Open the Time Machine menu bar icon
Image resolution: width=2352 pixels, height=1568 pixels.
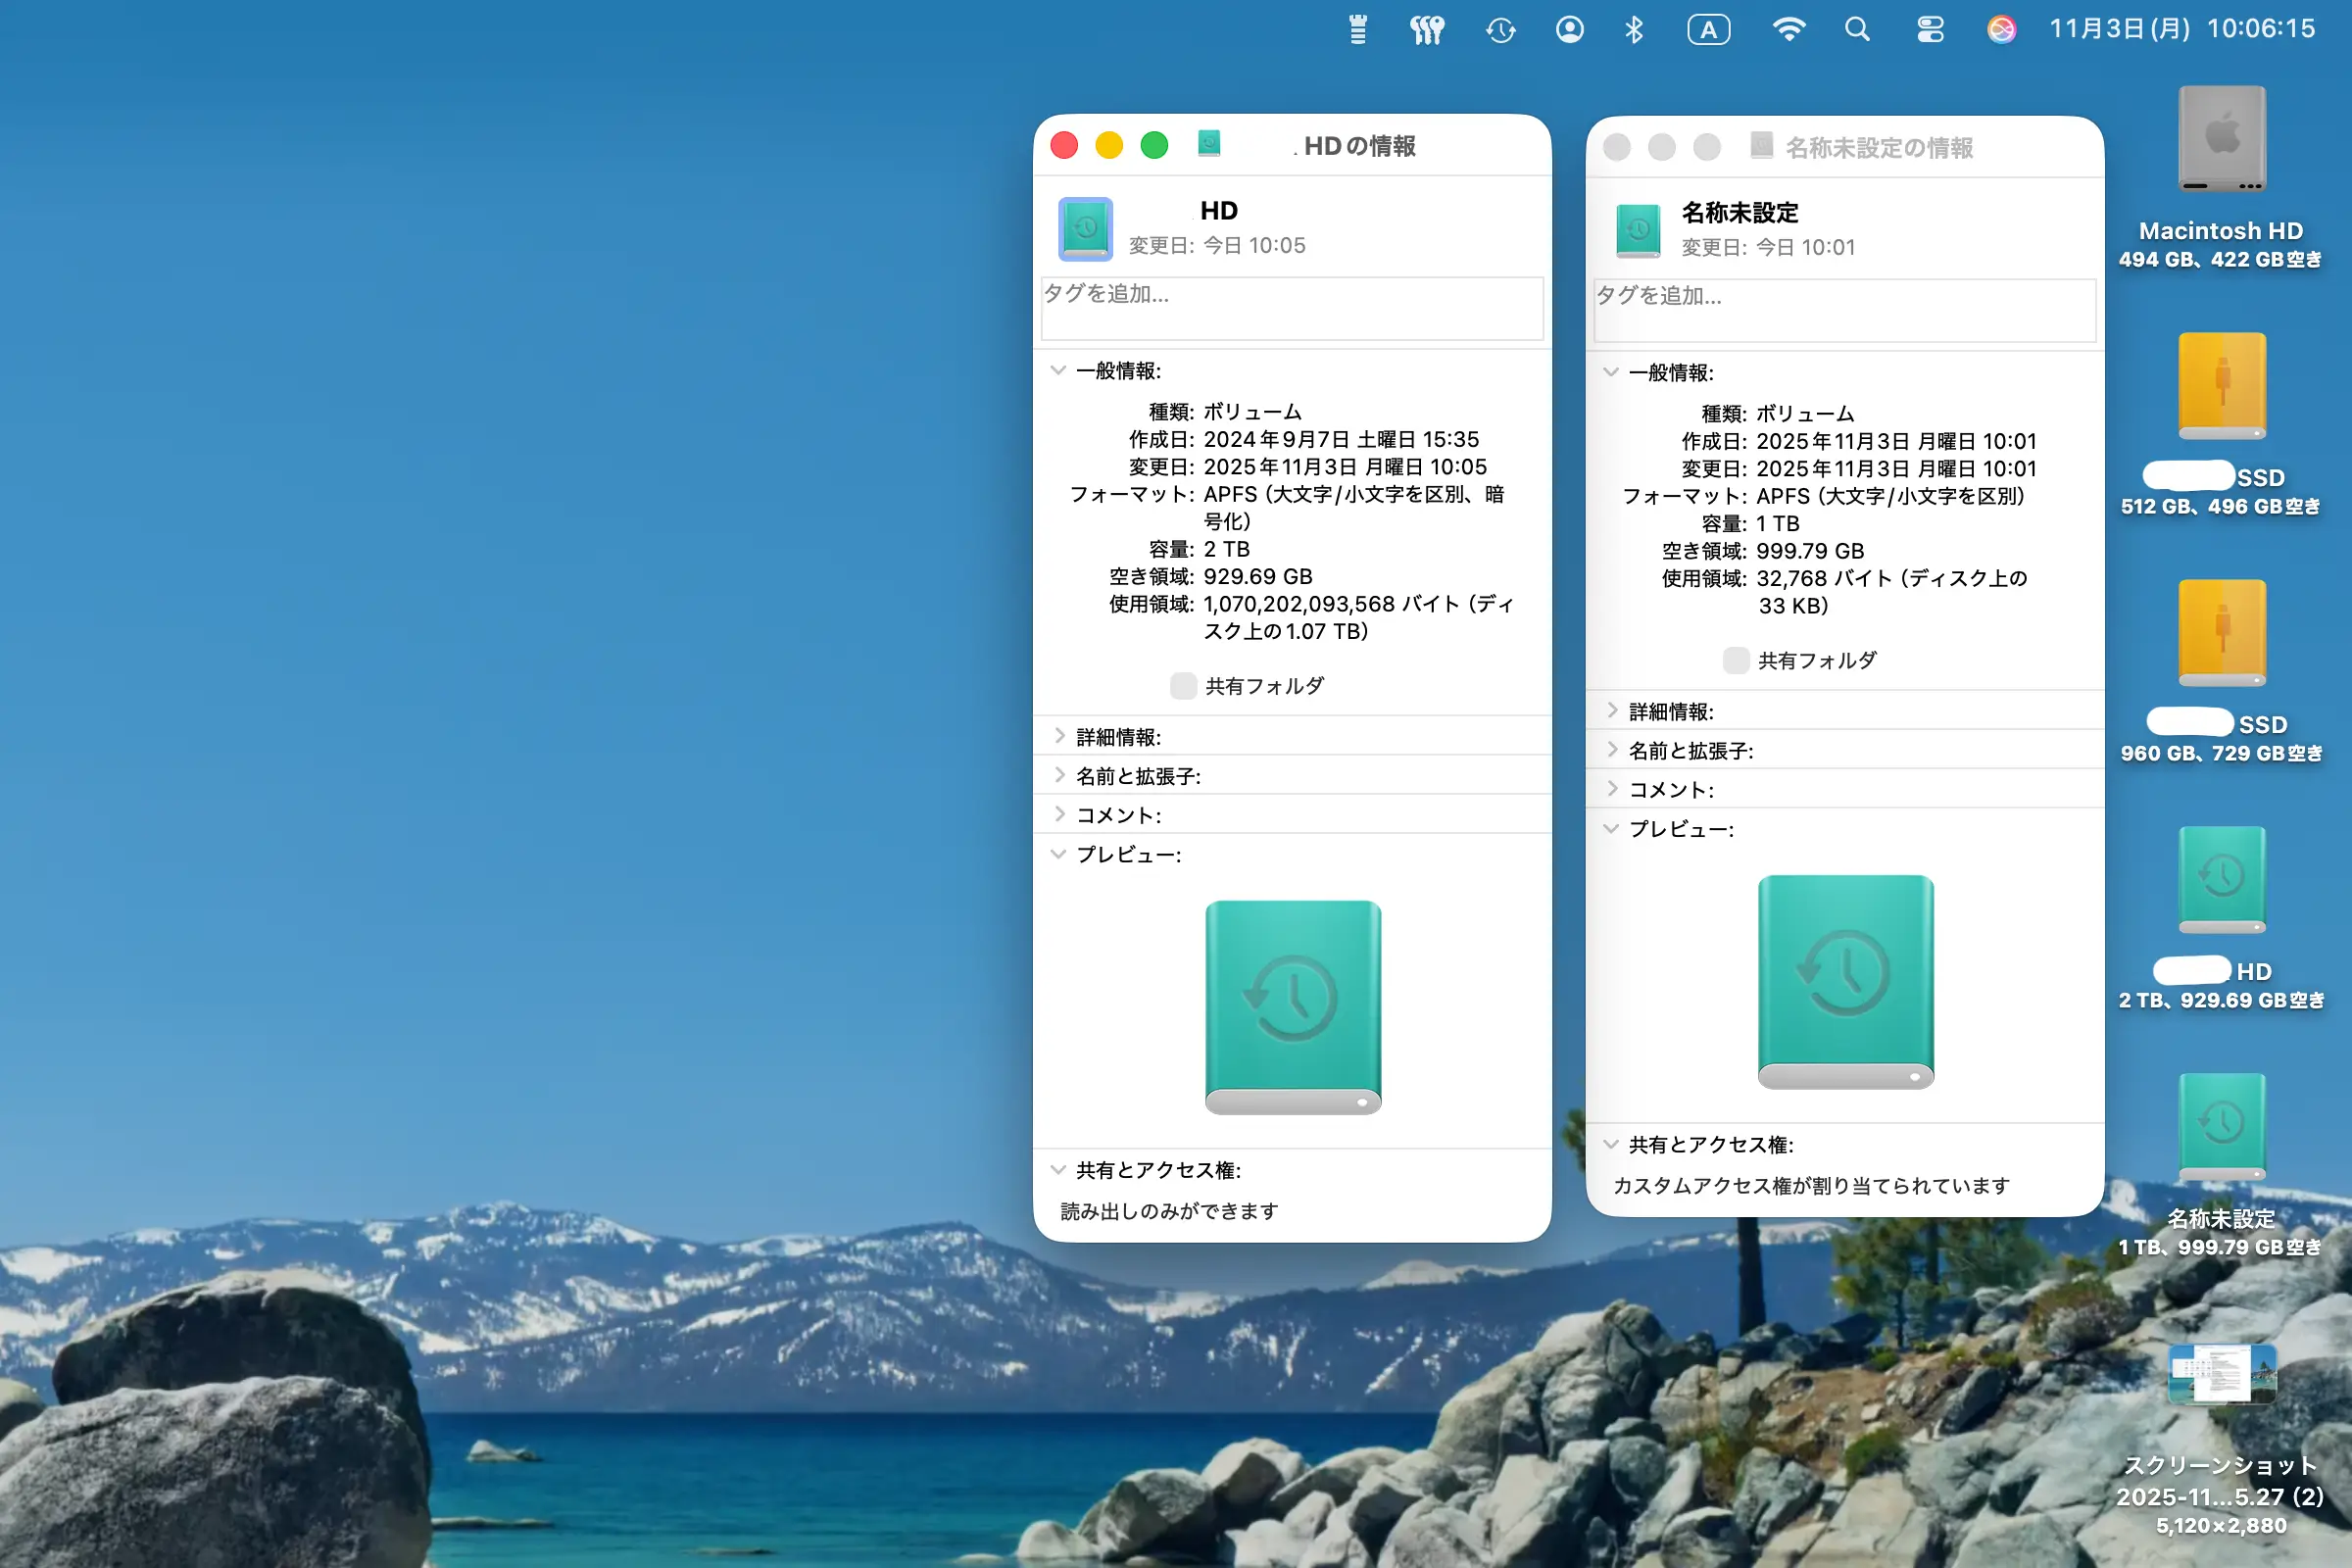point(1500,30)
